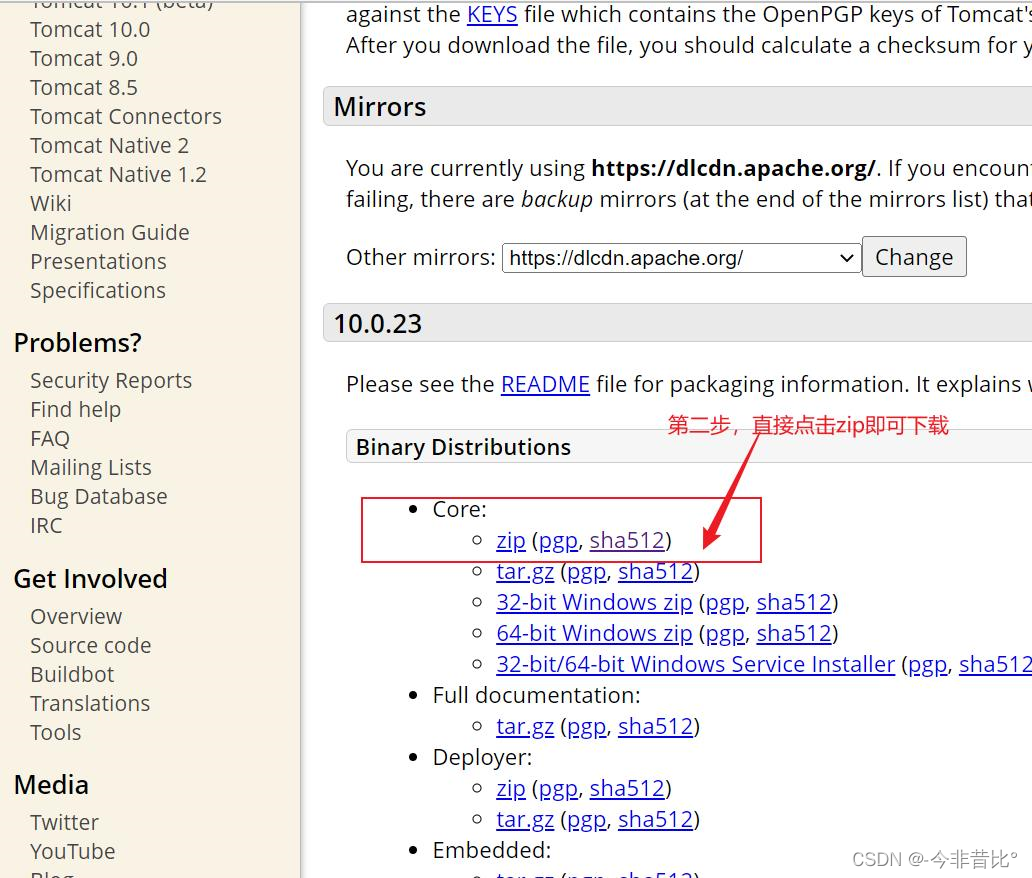Click the Problems? sidebar heading
Screen dimensions: 1032x878
coord(78,343)
